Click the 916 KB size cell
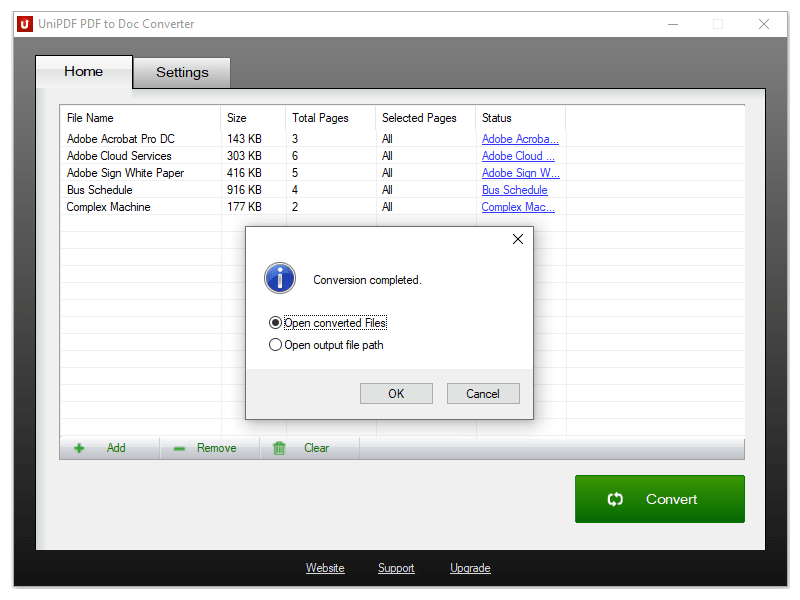 click(244, 190)
